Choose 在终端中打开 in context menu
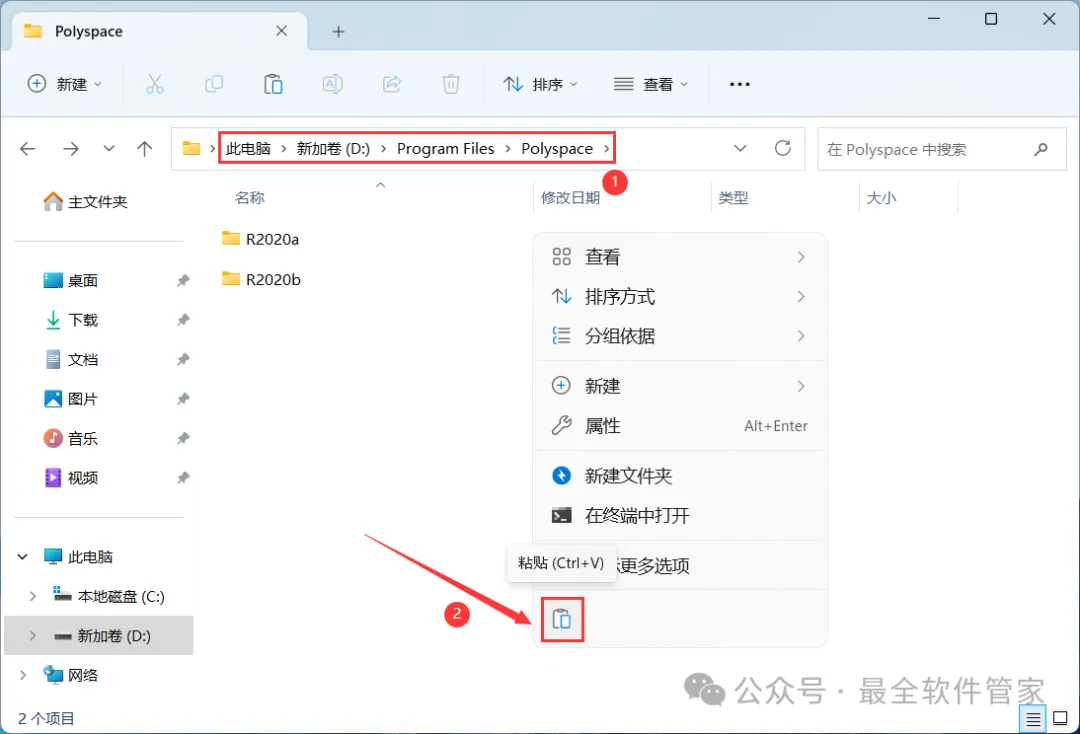The height and width of the screenshot is (734, 1080). click(680, 516)
